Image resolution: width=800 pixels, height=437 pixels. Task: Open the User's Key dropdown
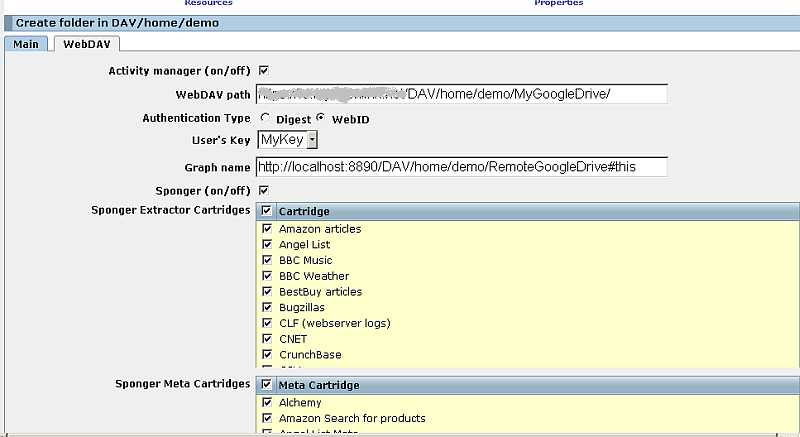coord(287,140)
